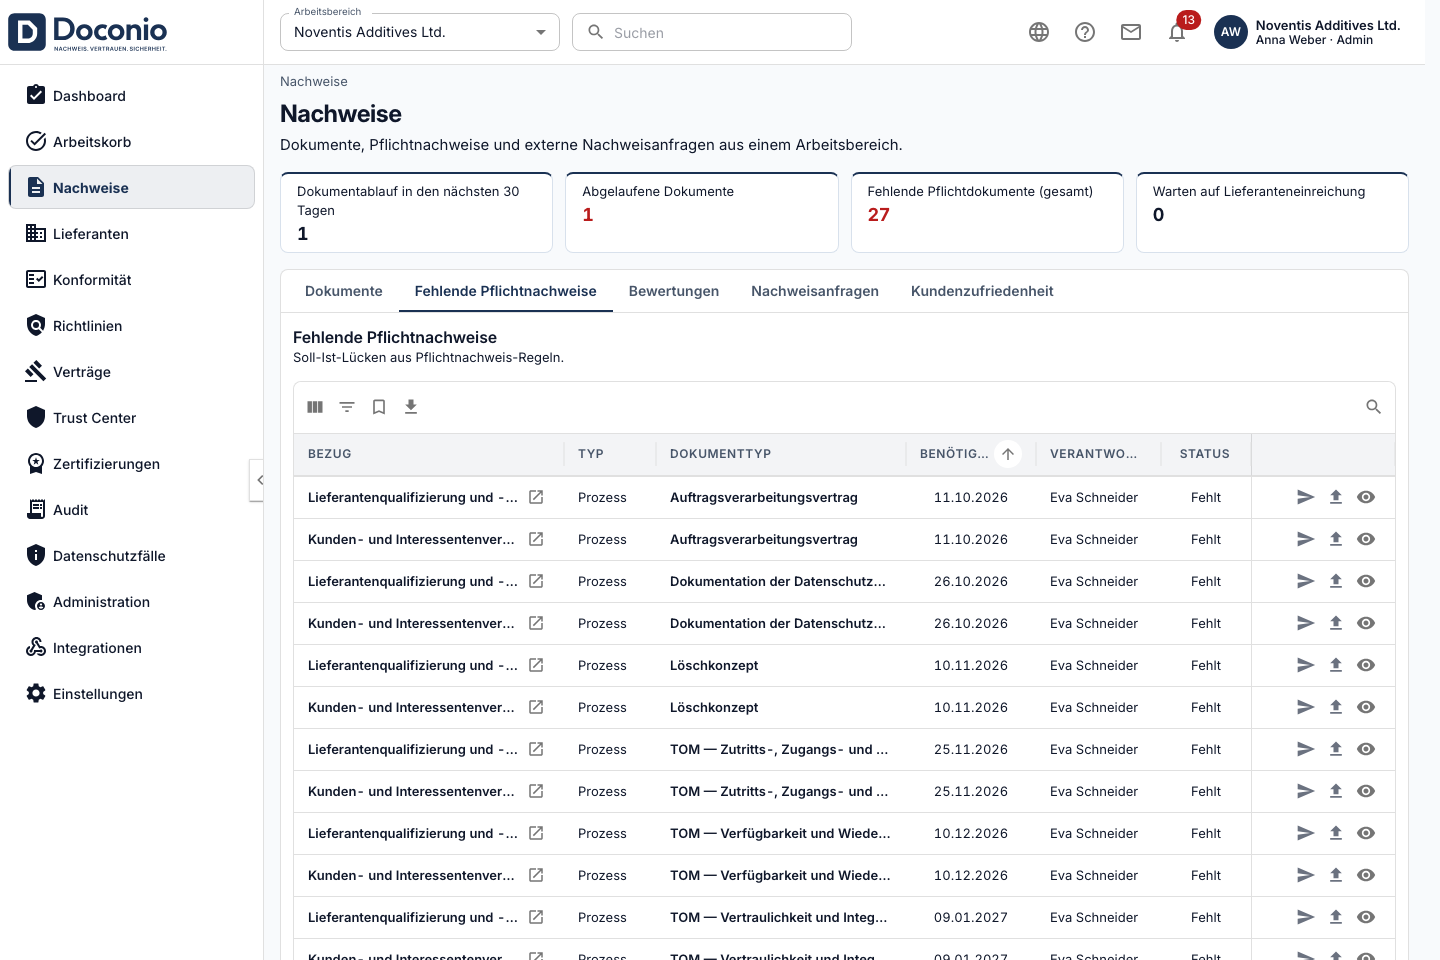View eye icon for 10.12.2026 Lieferantenqualifizierung row
This screenshot has height=960, width=1440.
pyautogui.click(x=1366, y=833)
